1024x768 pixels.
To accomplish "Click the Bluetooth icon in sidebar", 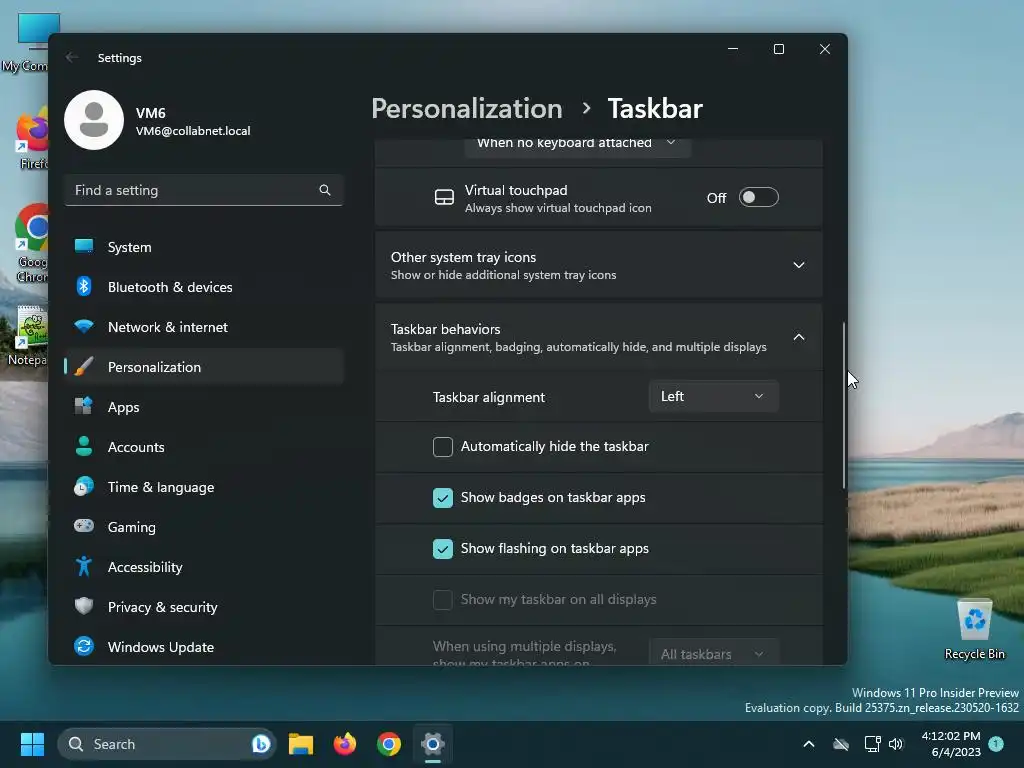I will tap(84, 286).
